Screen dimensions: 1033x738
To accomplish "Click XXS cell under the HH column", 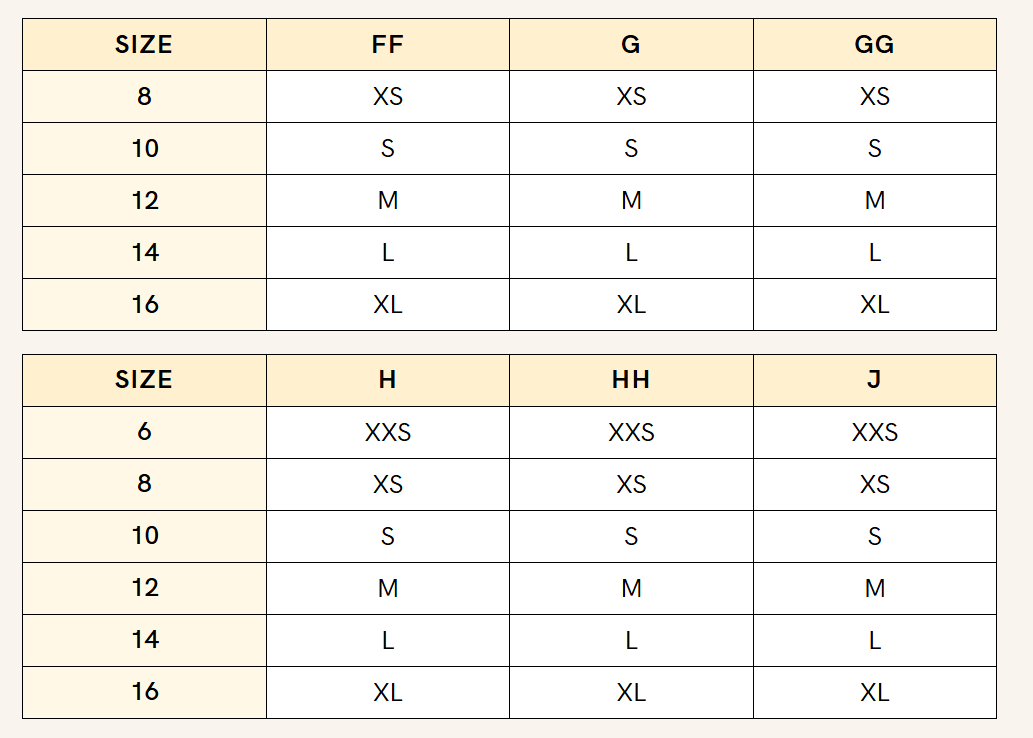I will coord(631,432).
